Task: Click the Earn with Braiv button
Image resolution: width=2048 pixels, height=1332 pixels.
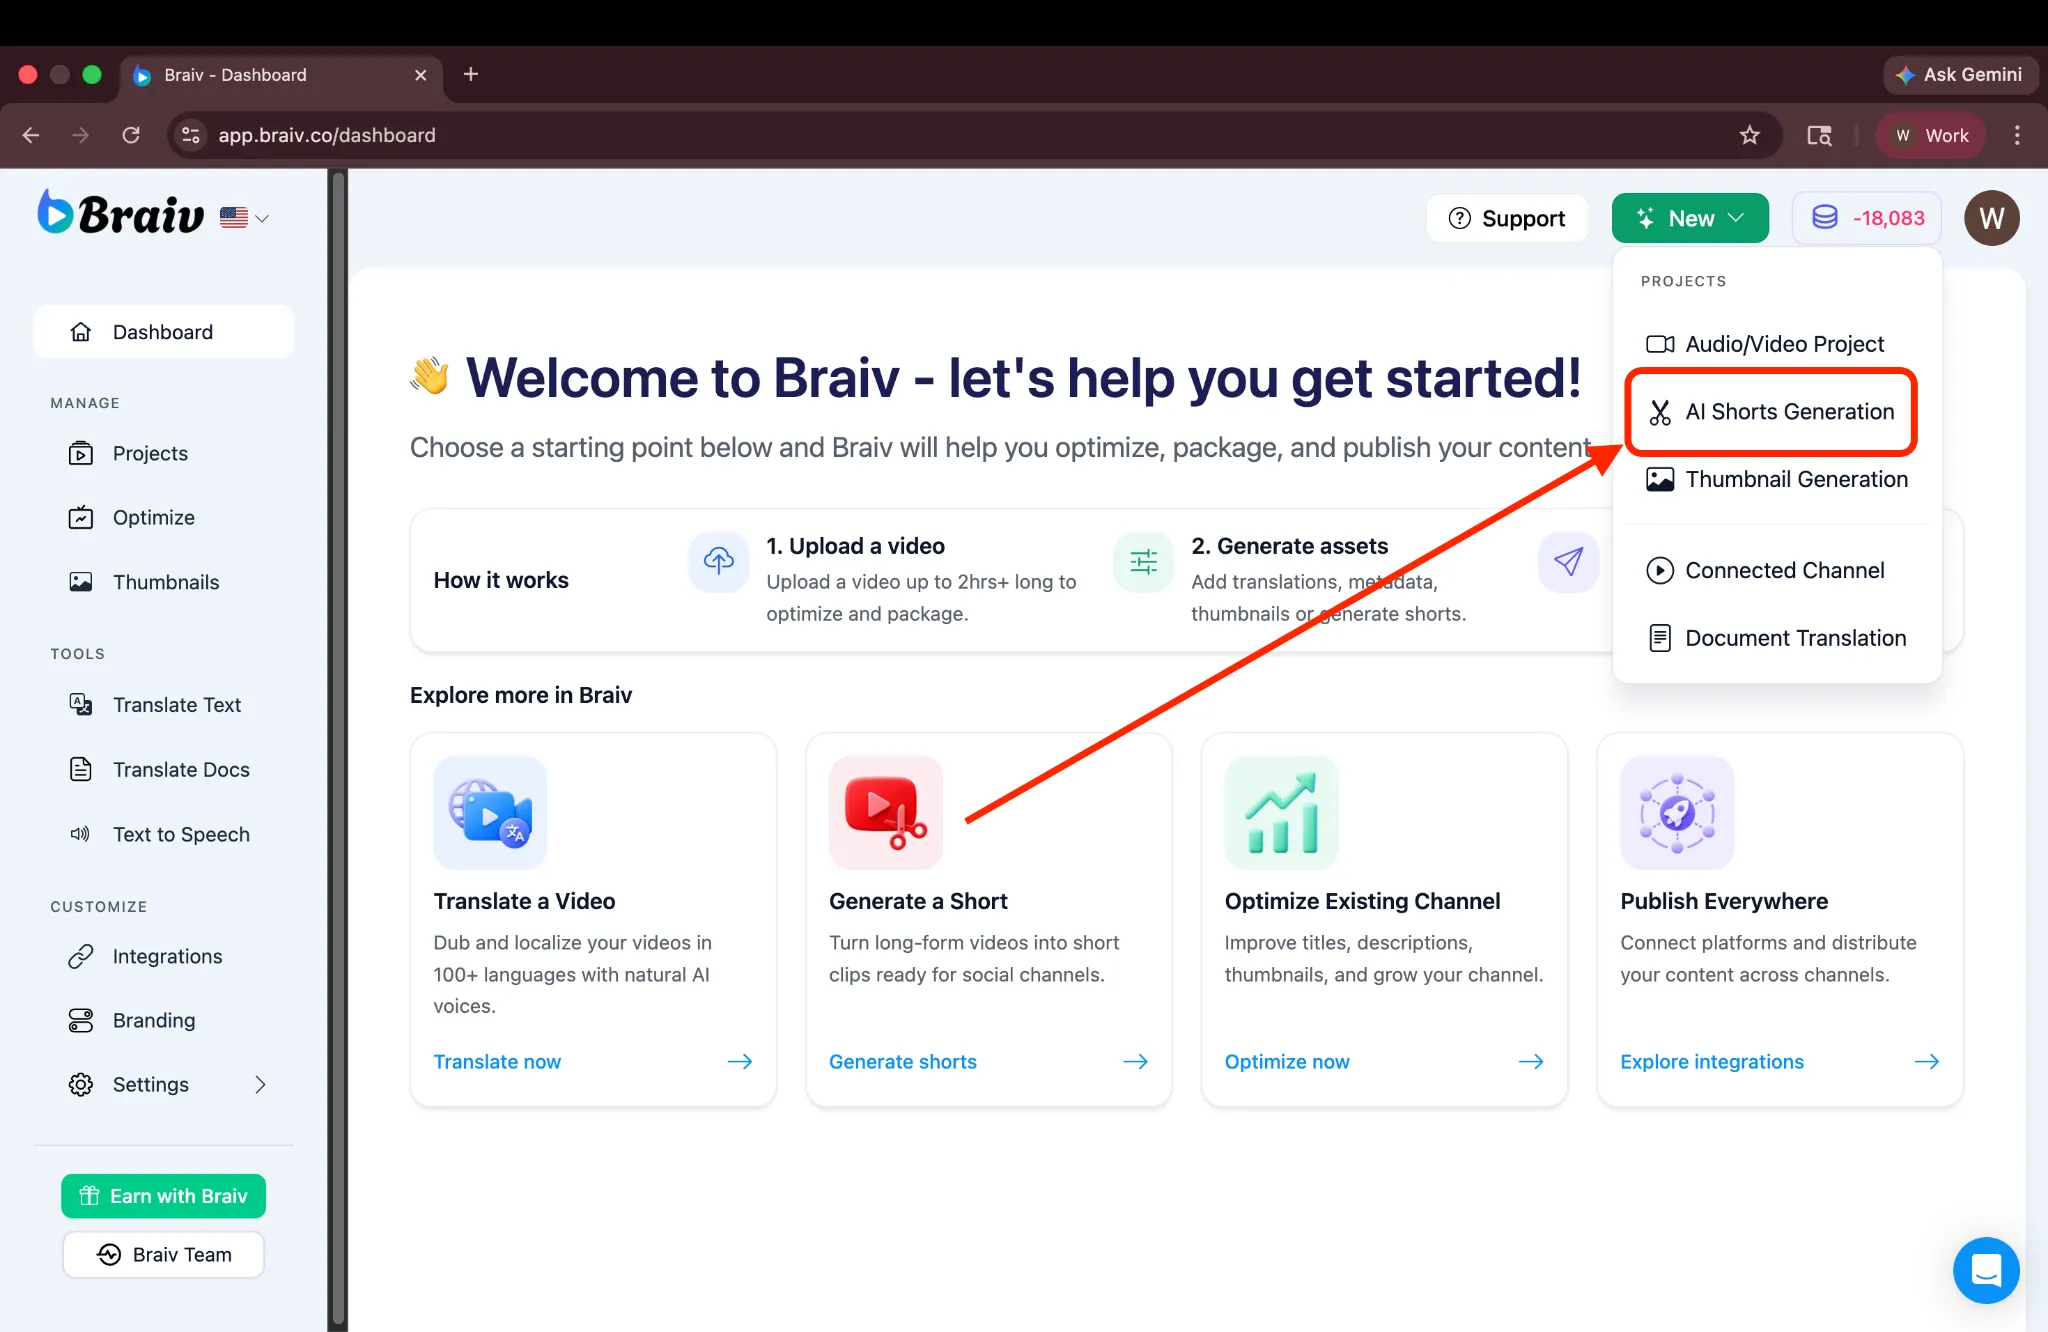Action: click(163, 1196)
